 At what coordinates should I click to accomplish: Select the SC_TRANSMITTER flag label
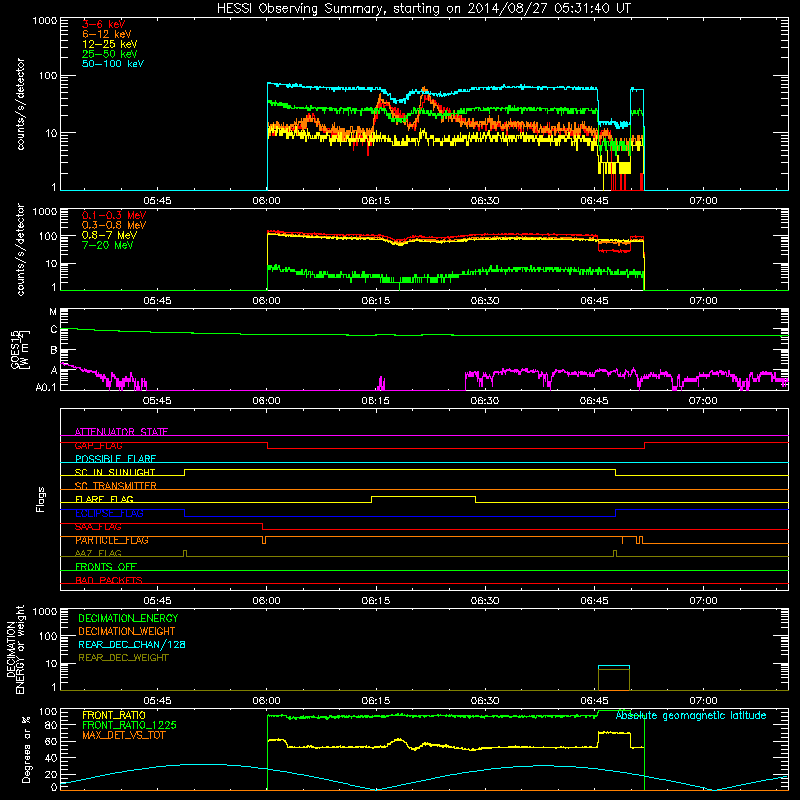coord(116,486)
